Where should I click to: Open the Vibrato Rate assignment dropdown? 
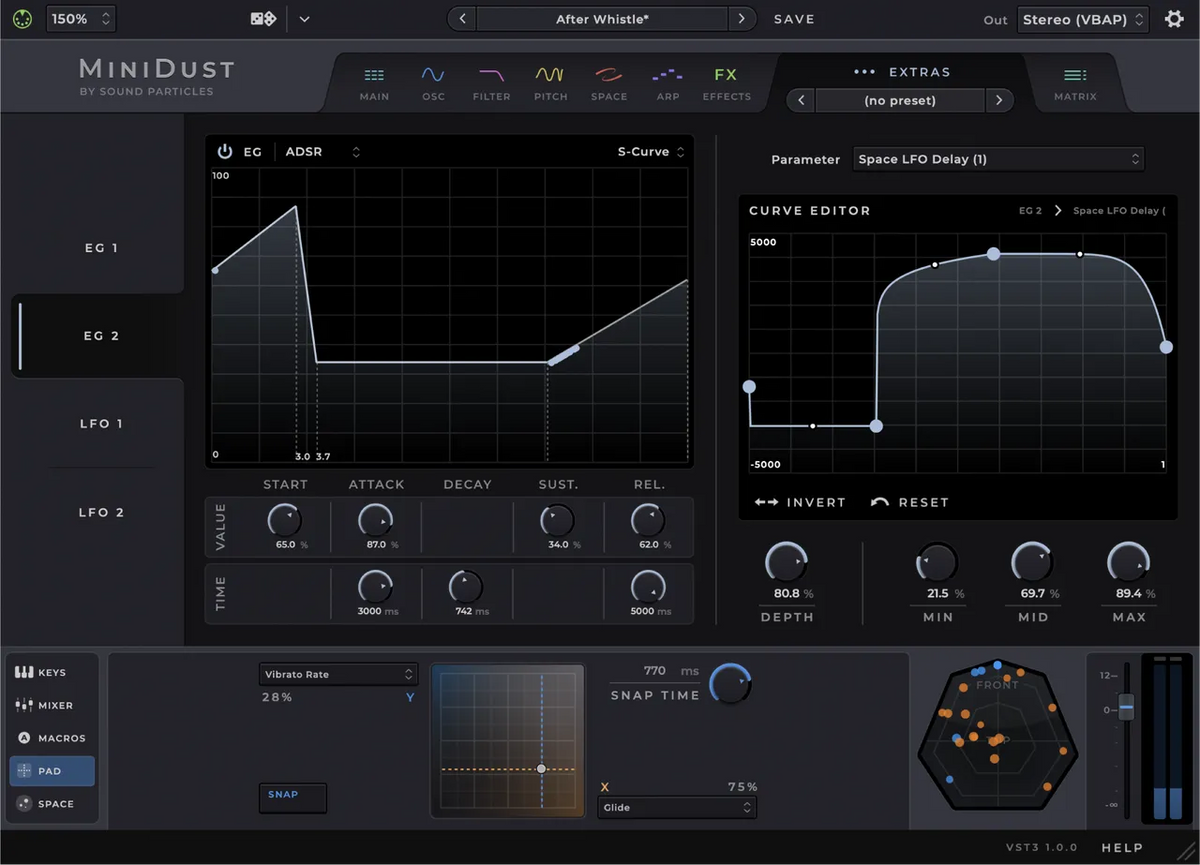337,674
